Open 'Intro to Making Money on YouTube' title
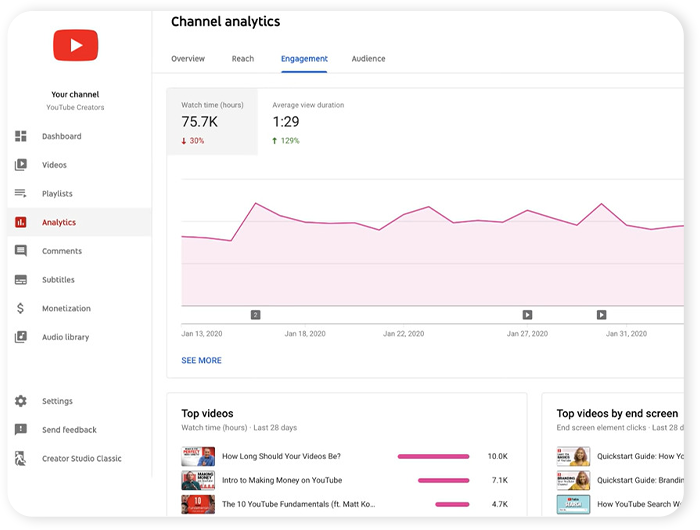The width and height of the screenshot is (700, 530). (282, 480)
